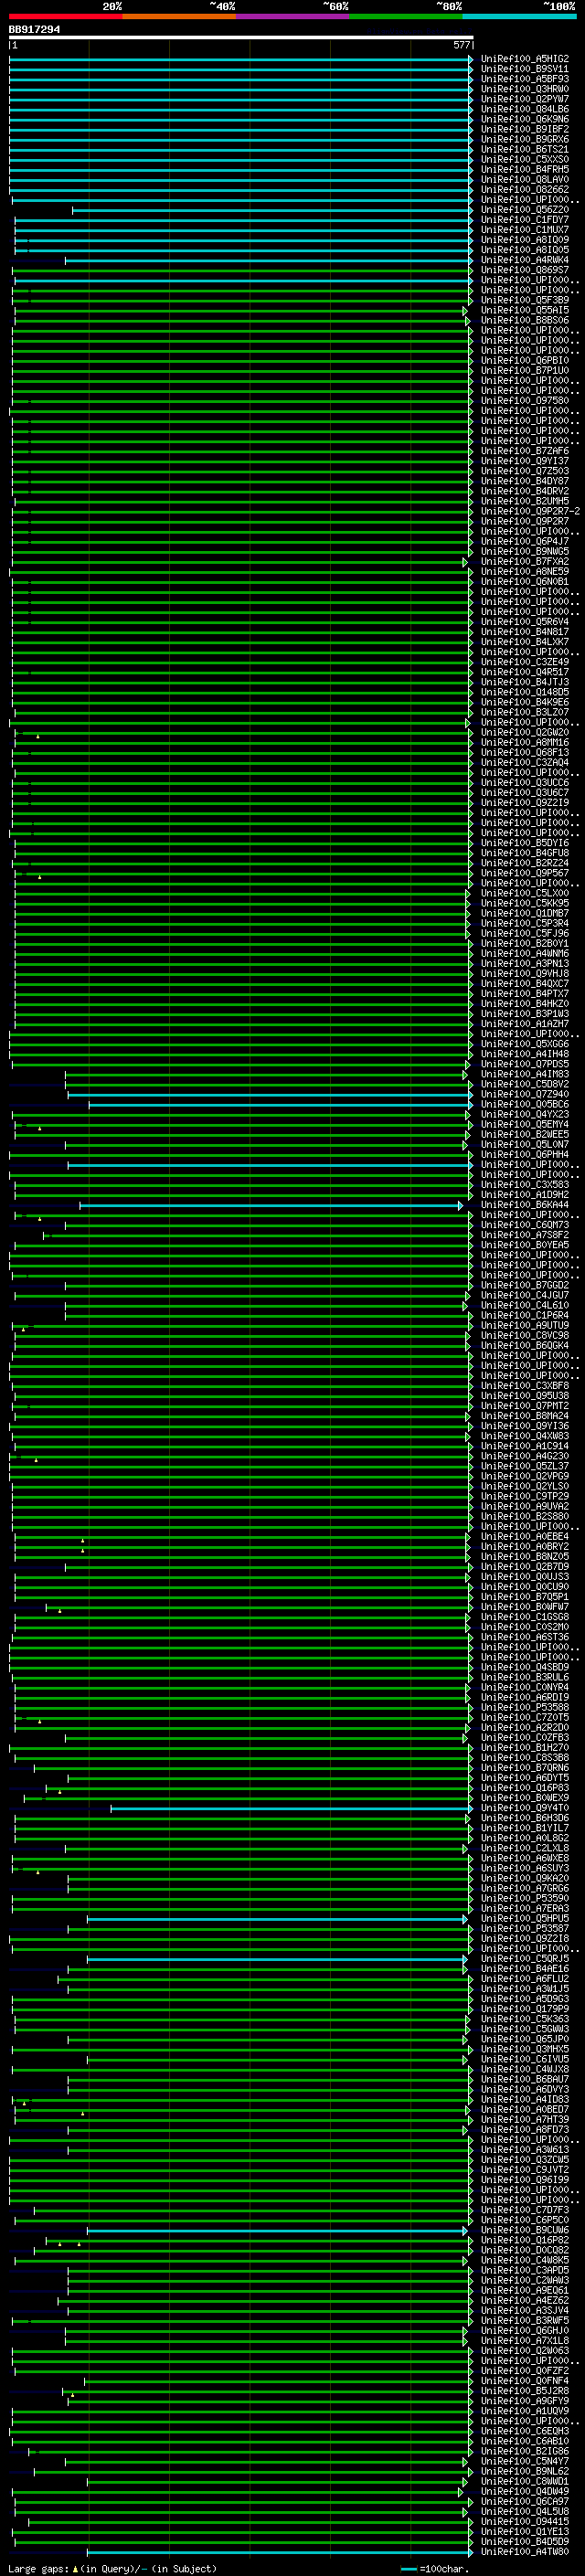585x2576 pixels.
Task: Pick the UniRef100_B4FRH5 label
Action: pyautogui.click(x=525, y=169)
